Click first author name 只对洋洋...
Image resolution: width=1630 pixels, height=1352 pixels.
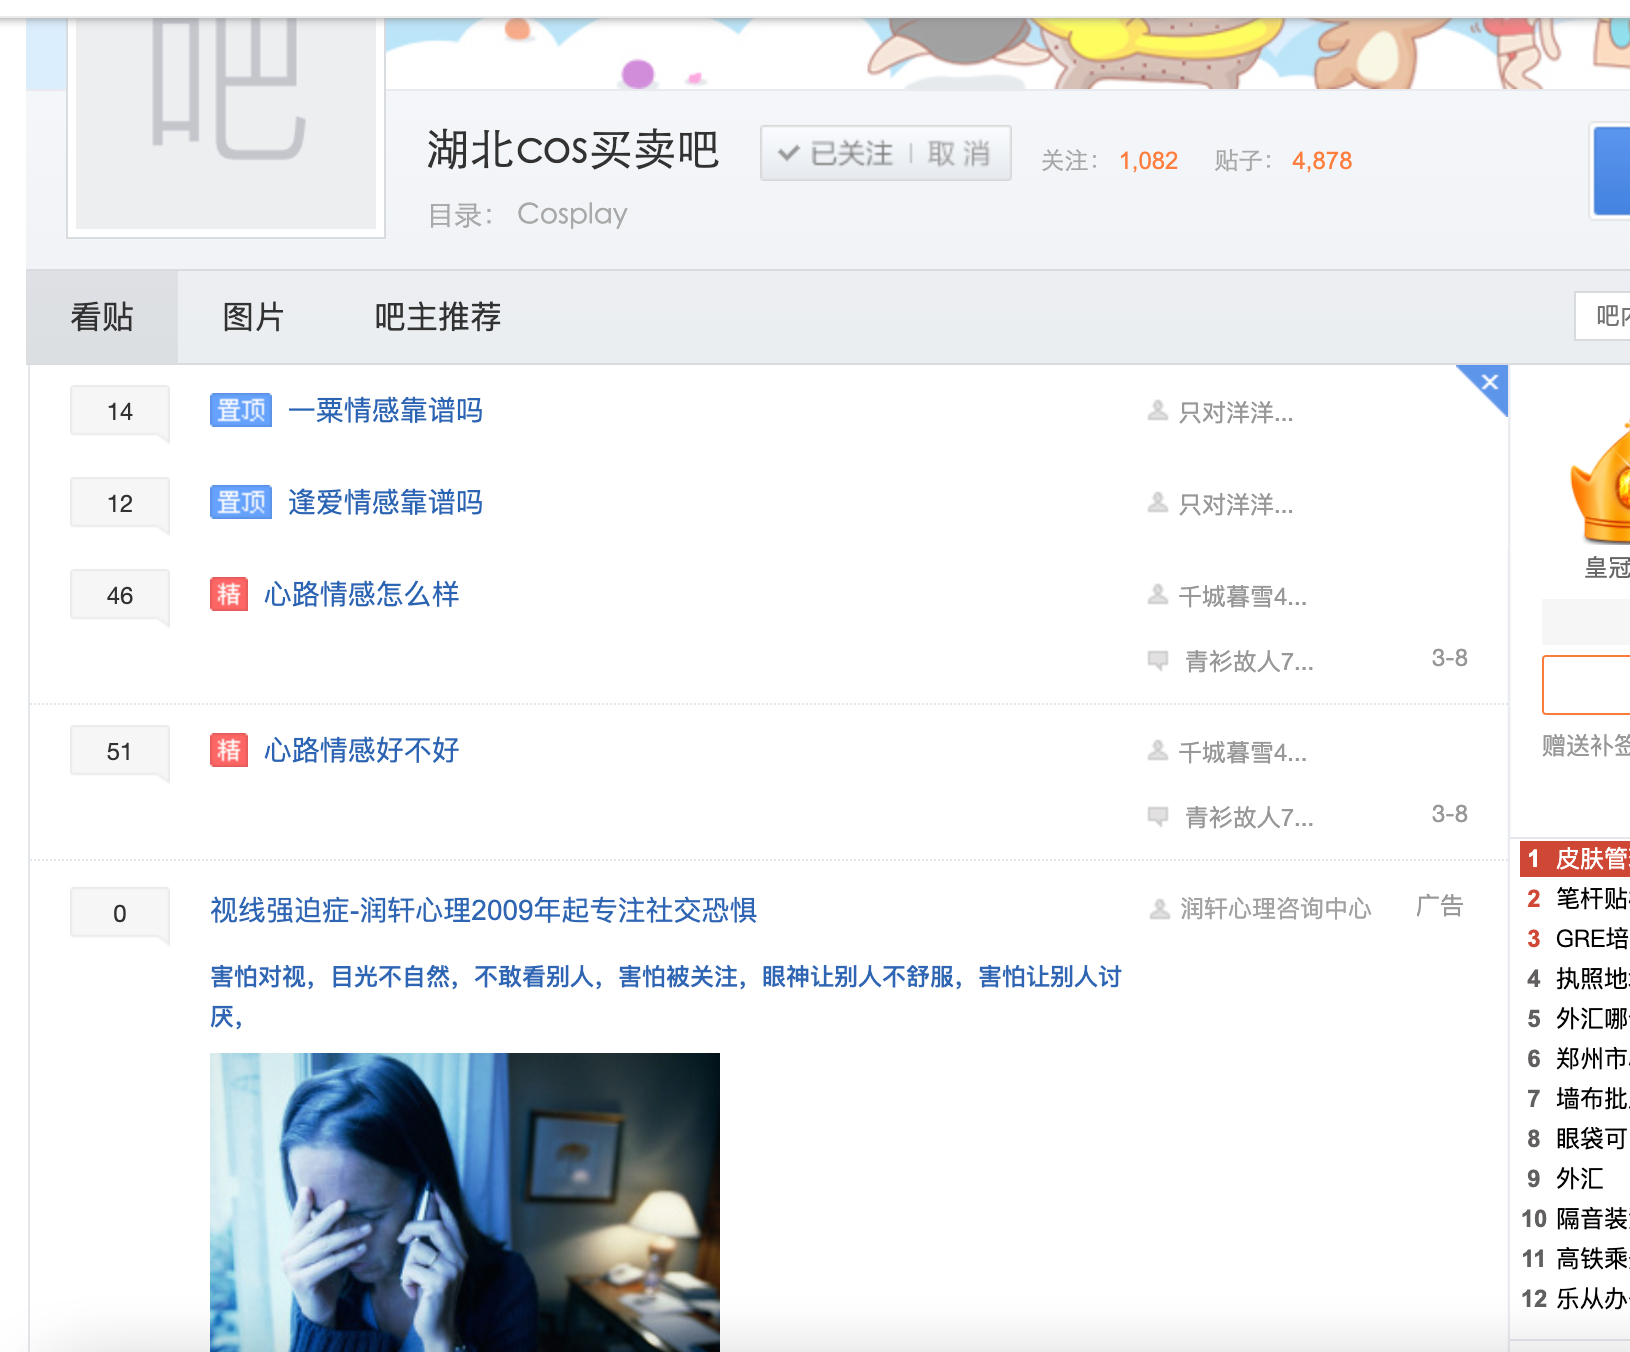click(x=1235, y=412)
